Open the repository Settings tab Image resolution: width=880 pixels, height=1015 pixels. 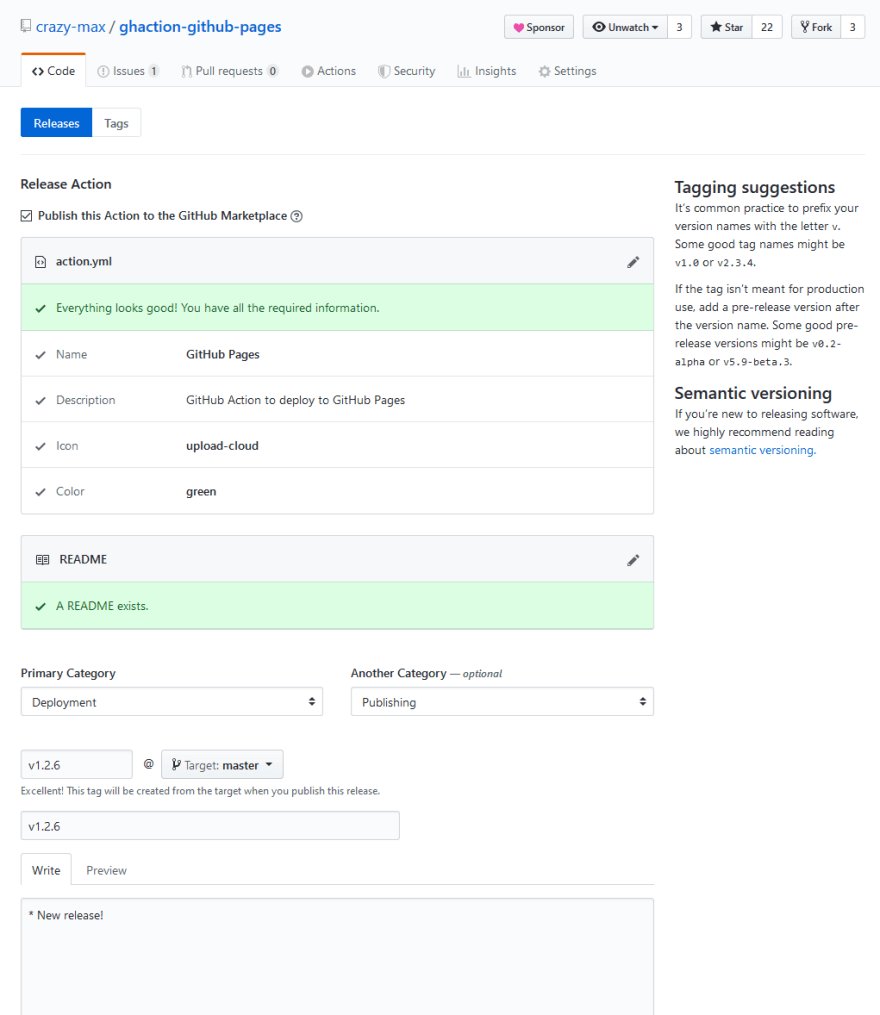(567, 71)
